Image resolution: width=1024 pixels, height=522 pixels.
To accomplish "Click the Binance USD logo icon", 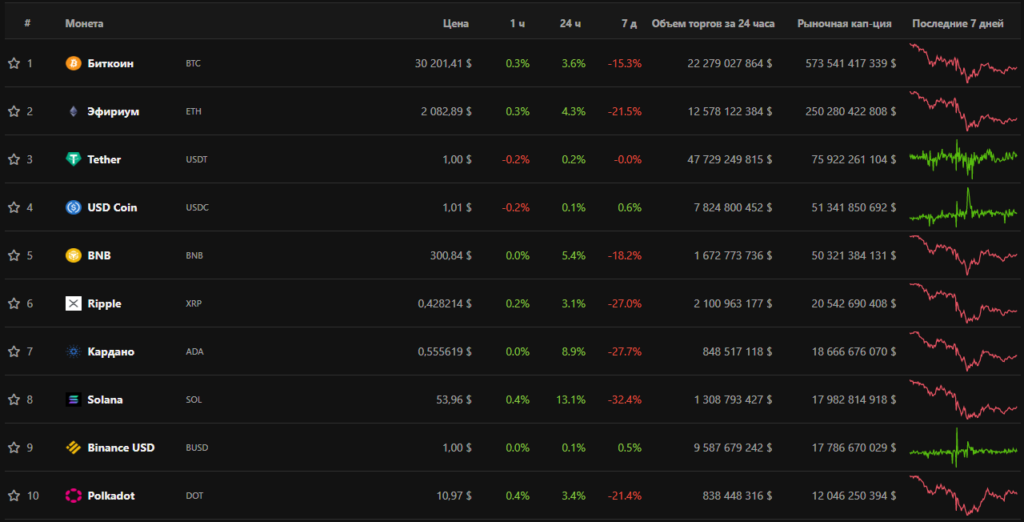I will coord(73,448).
